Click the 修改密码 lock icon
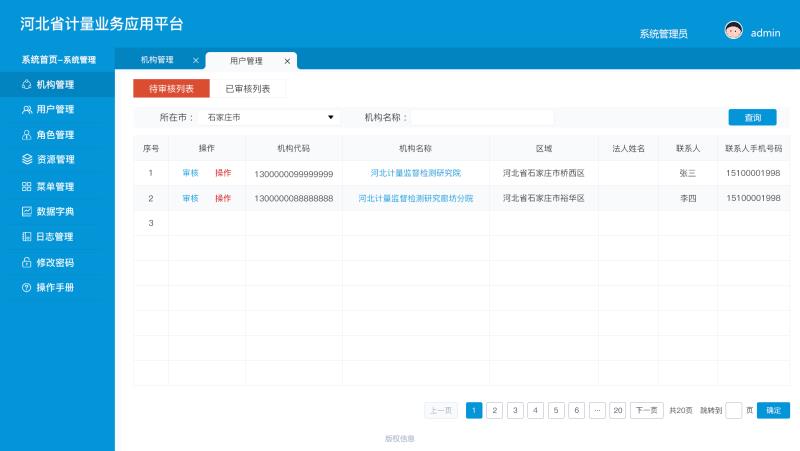Screen dimensions: 800x451 point(26,263)
